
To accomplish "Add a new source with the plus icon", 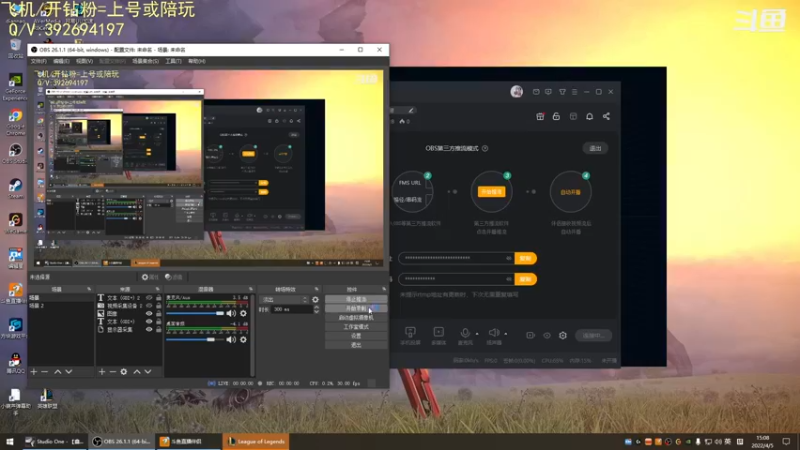I will pyautogui.click(x=102, y=372).
